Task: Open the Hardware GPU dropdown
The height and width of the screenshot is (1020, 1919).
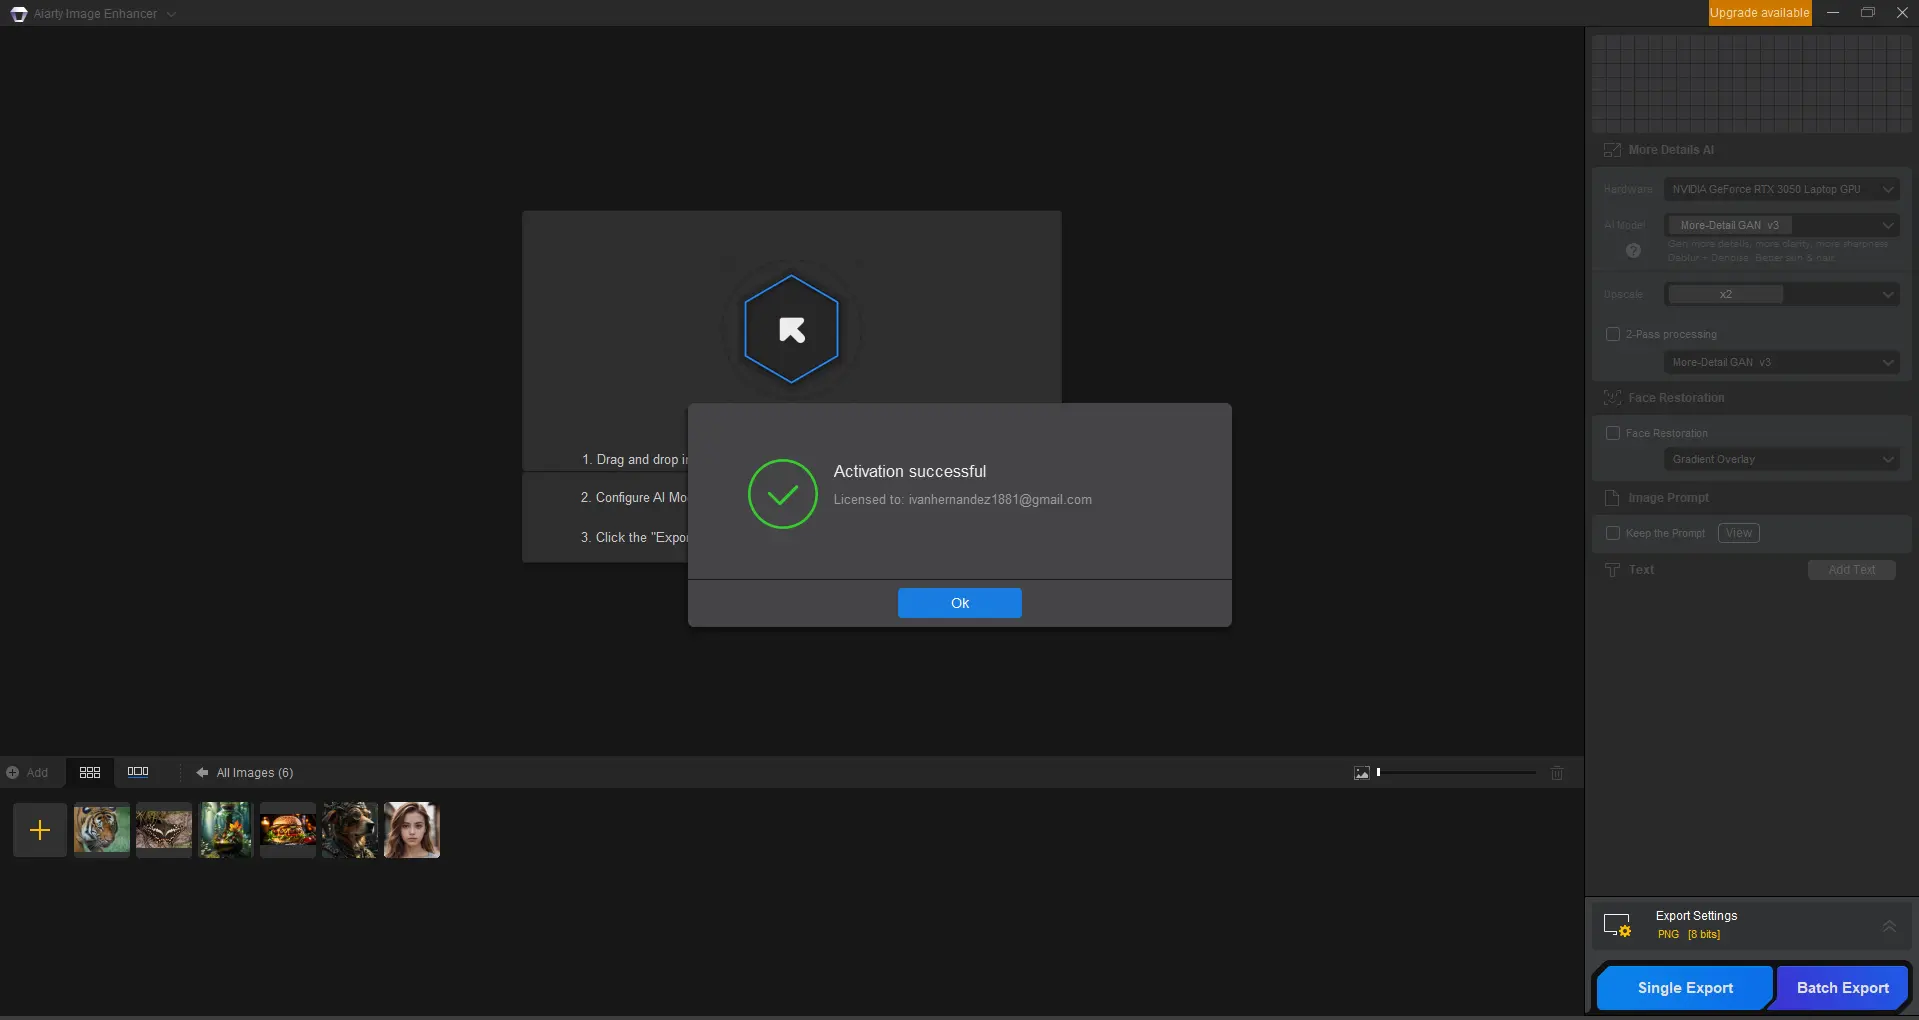Action: click(1781, 189)
